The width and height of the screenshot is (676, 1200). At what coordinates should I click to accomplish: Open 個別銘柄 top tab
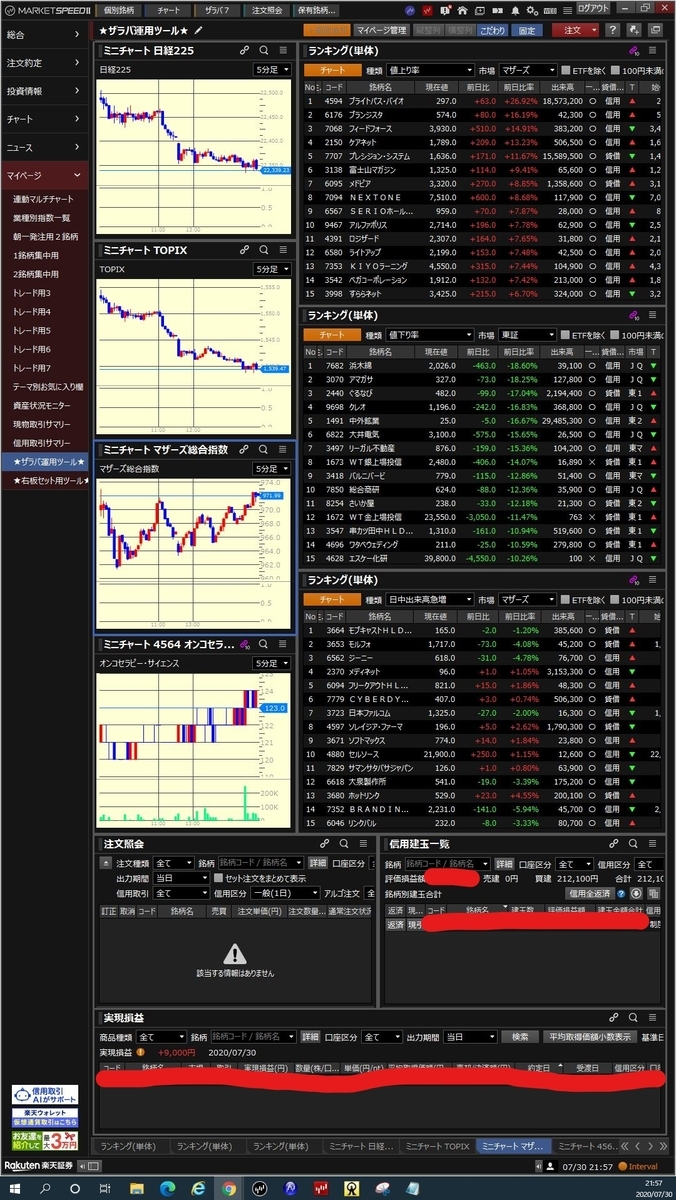(x=119, y=9)
